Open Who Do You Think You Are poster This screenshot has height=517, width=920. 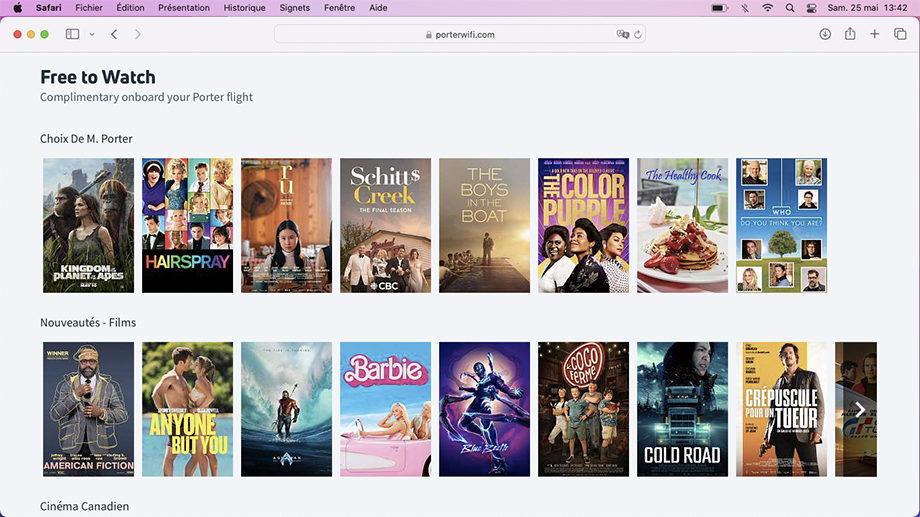point(782,225)
